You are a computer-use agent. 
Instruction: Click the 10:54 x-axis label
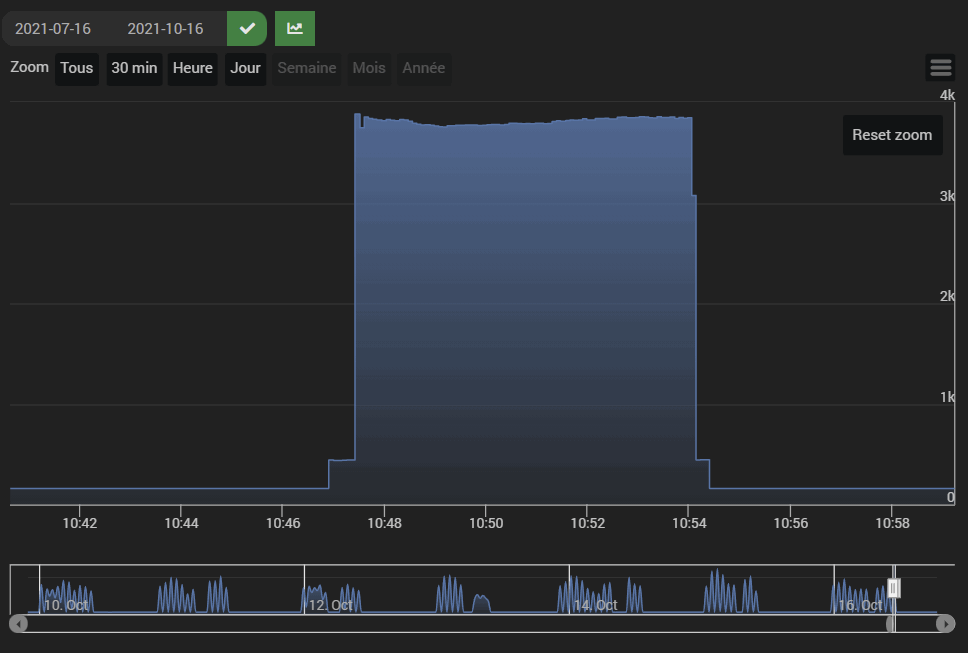pos(689,523)
